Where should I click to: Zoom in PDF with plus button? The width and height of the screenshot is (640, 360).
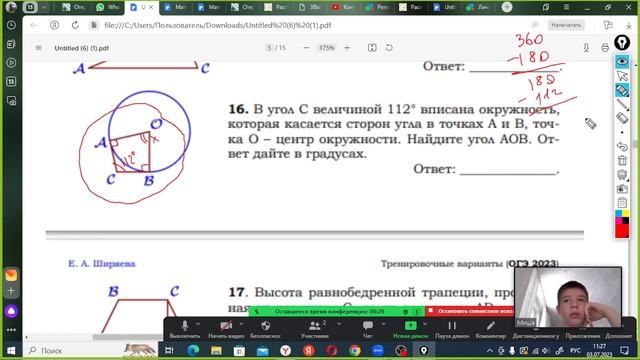(x=347, y=48)
